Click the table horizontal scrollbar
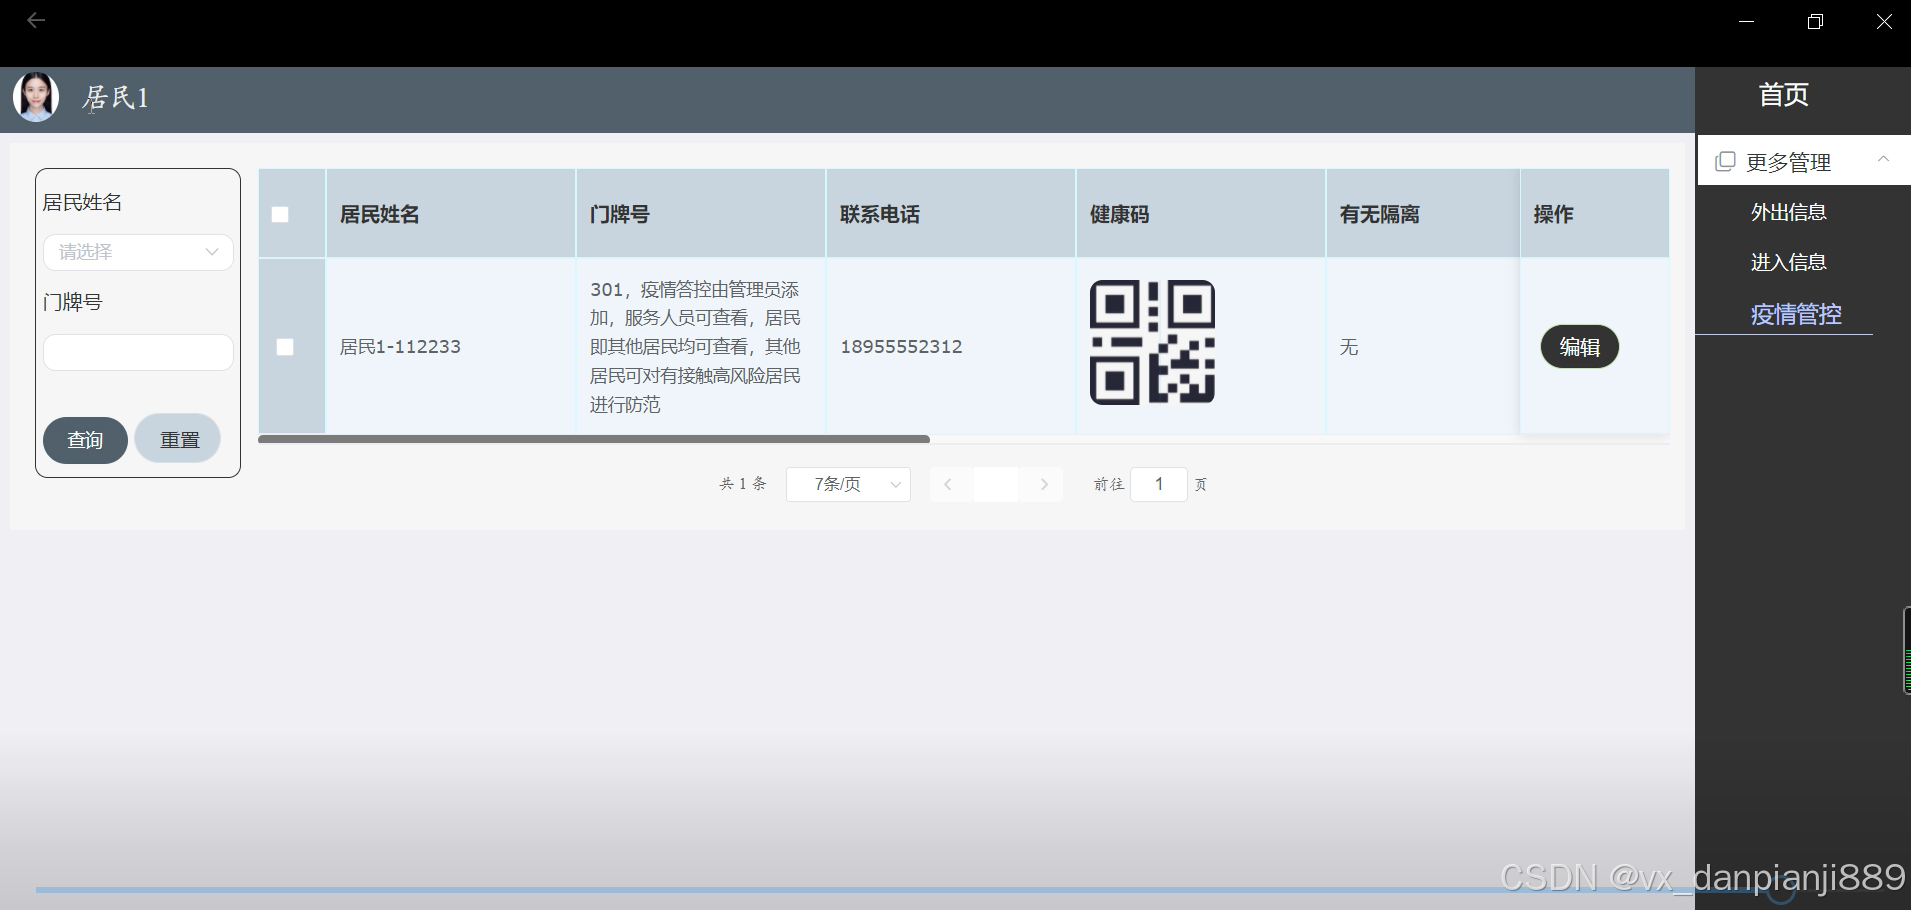The height and width of the screenshot is (910, 1911). click(x=594, y=439)
